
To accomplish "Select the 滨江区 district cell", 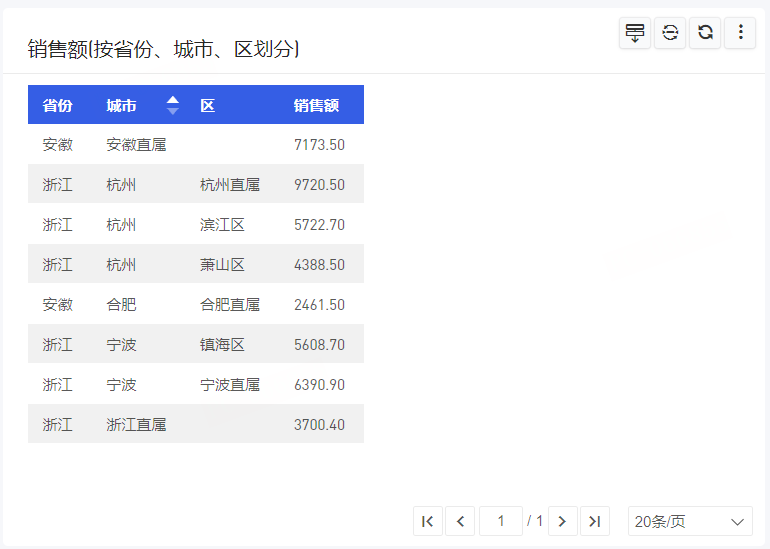I will [222, 225].
